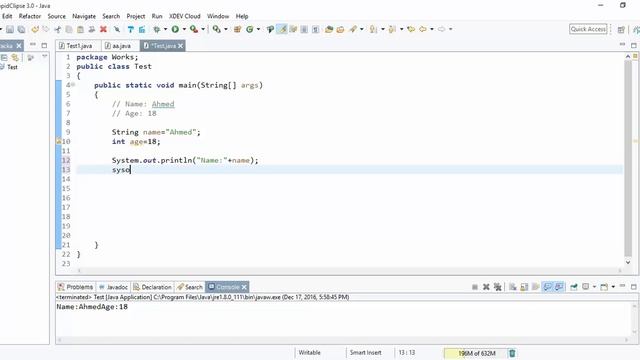
Task: Click the Terminate square icon in Console
Action: 475,287
